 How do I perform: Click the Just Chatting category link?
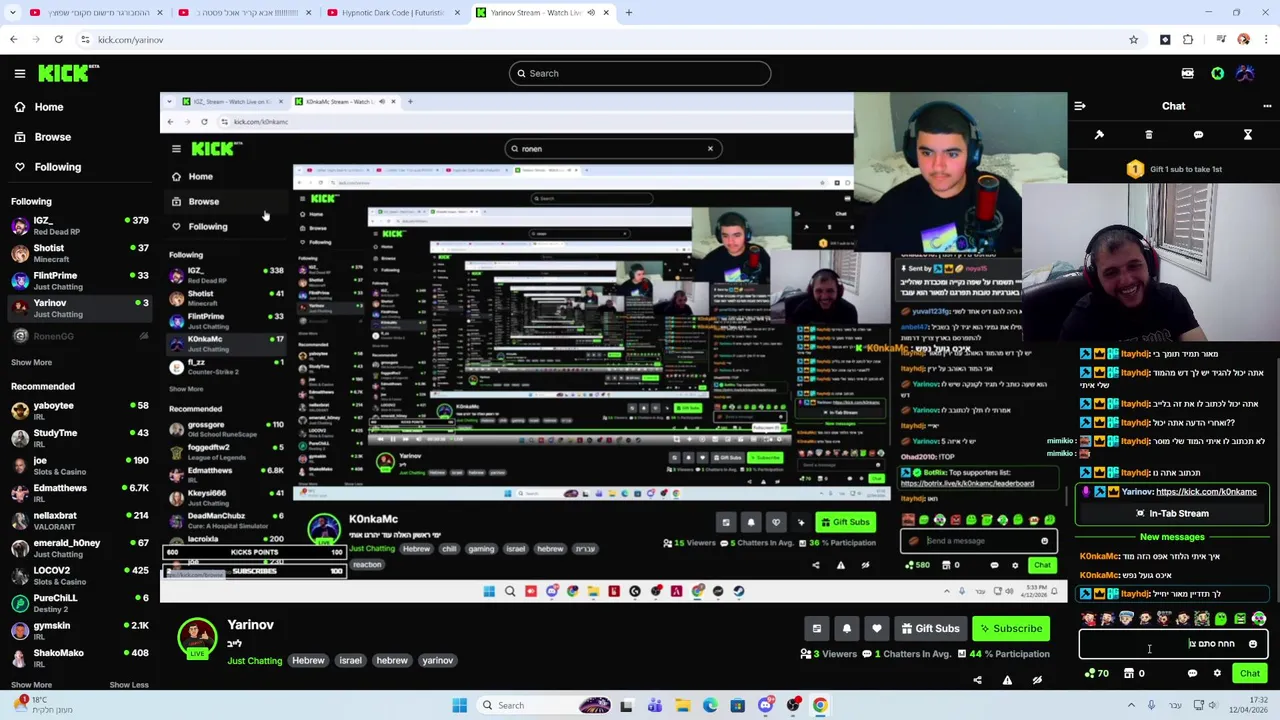[x=254, y=661]
